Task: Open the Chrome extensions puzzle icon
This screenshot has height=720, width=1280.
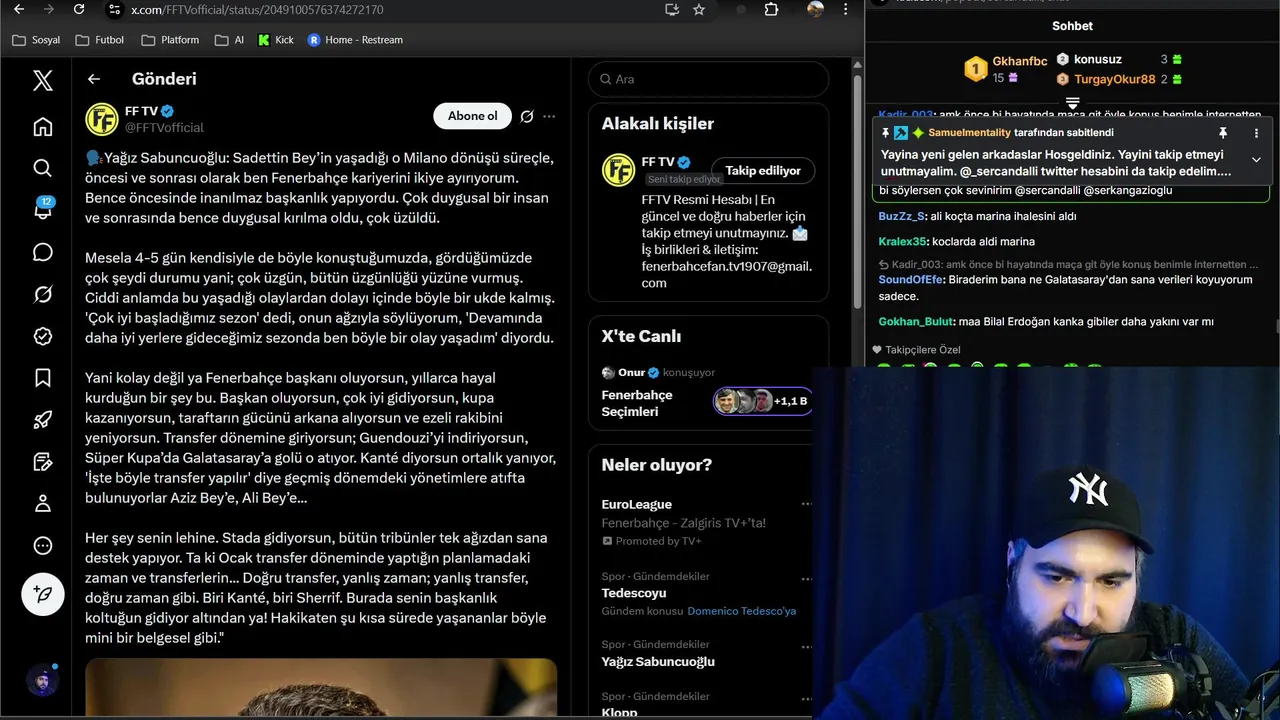Action: coord(771,9)
